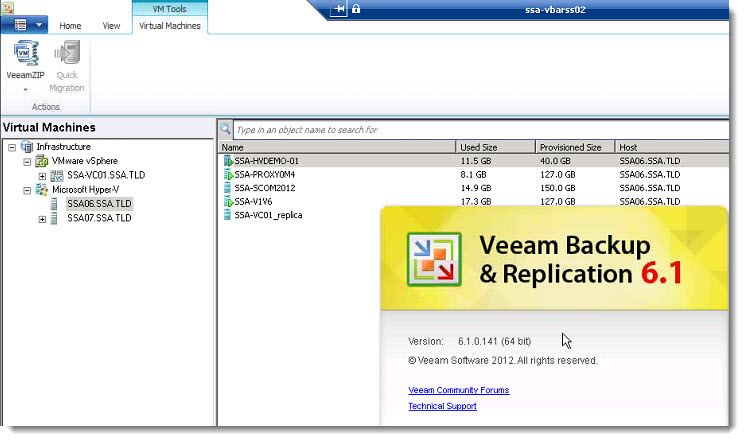This screenshot has height=441, width=744.
Task: Open the Technical Support link
Action: pos(442,406)
